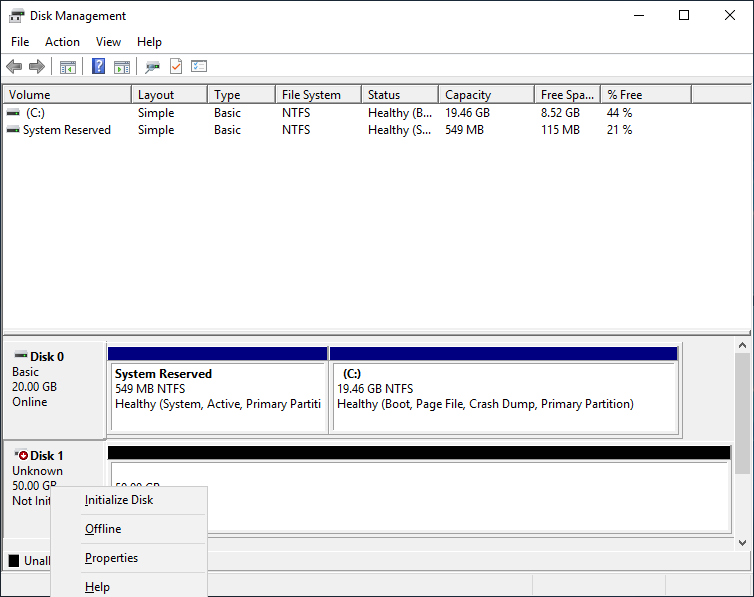
Task: Choose Initialize Disk from context menu
Action: 129,500
